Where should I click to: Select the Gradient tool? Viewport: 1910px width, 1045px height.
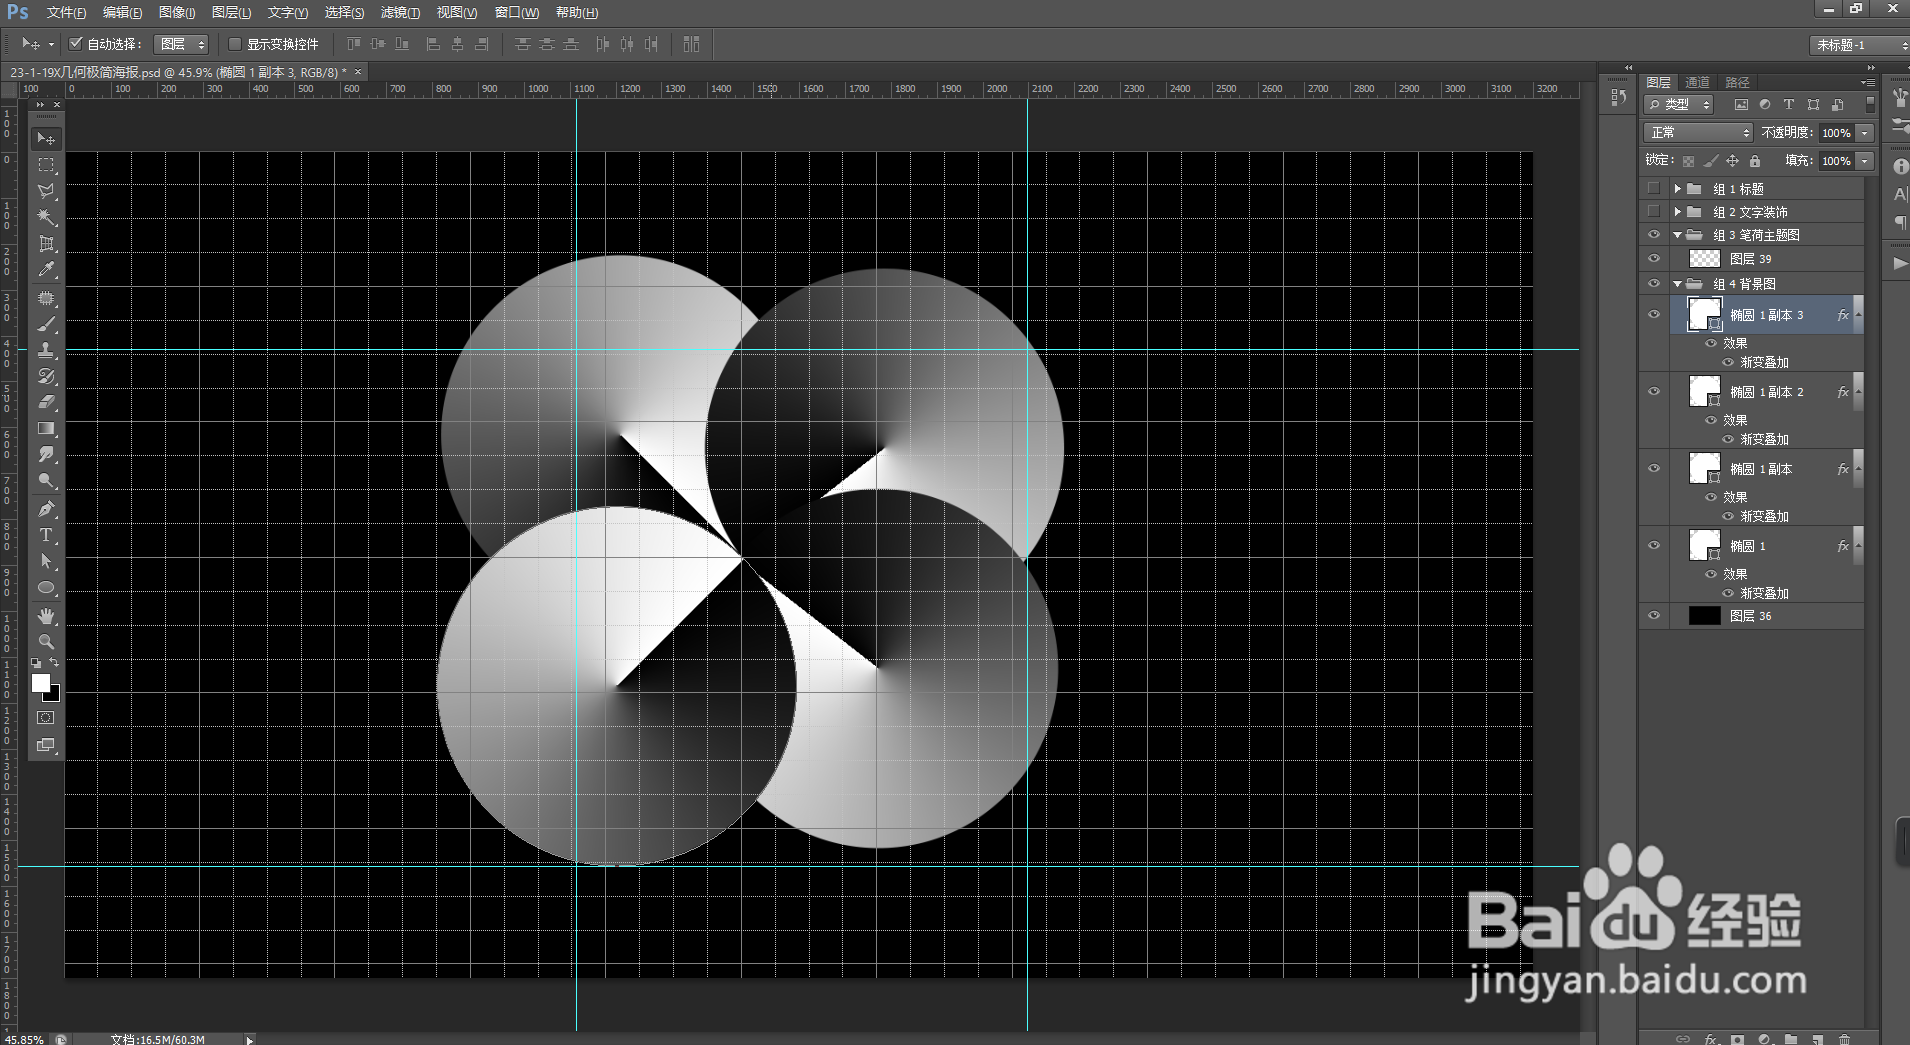(46, 428)
